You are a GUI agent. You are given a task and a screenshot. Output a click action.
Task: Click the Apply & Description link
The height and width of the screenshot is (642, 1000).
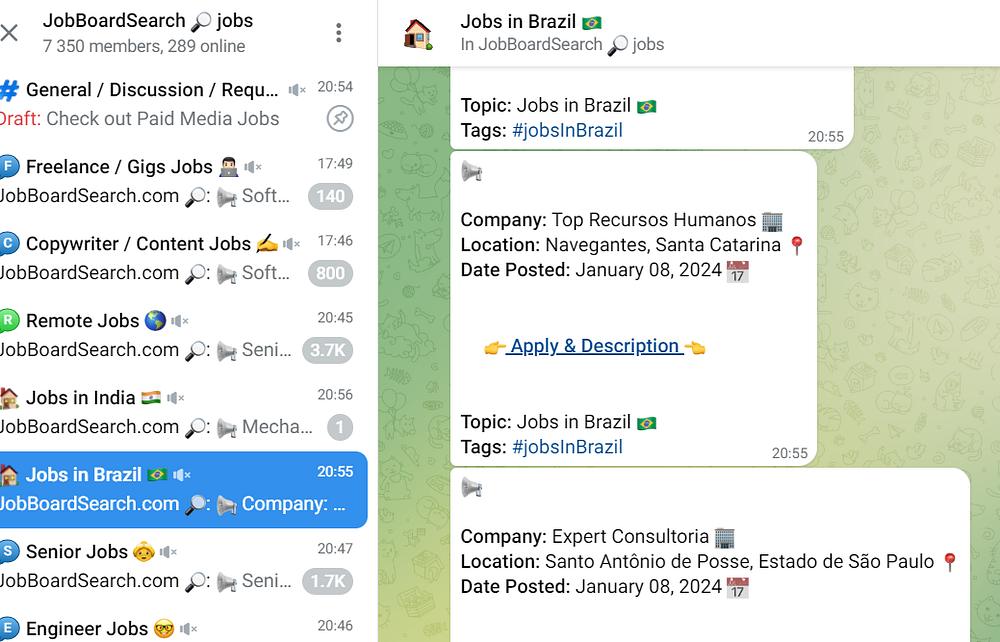click(x=594, y=346)
